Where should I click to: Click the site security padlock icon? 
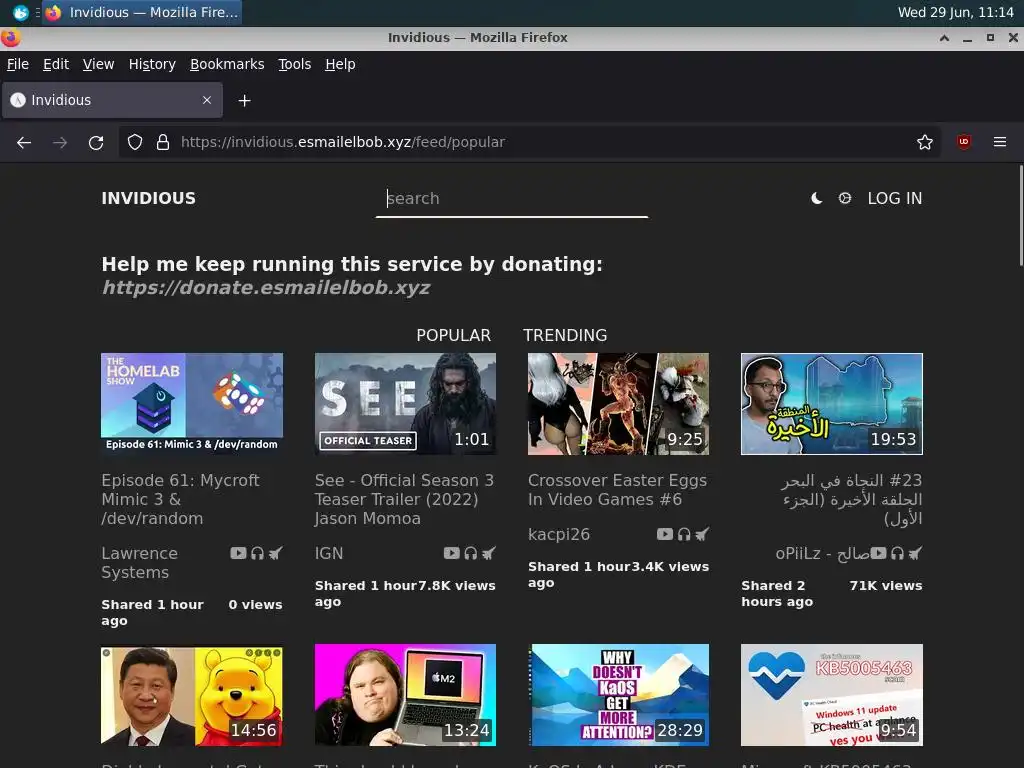[x=163, y=142]
